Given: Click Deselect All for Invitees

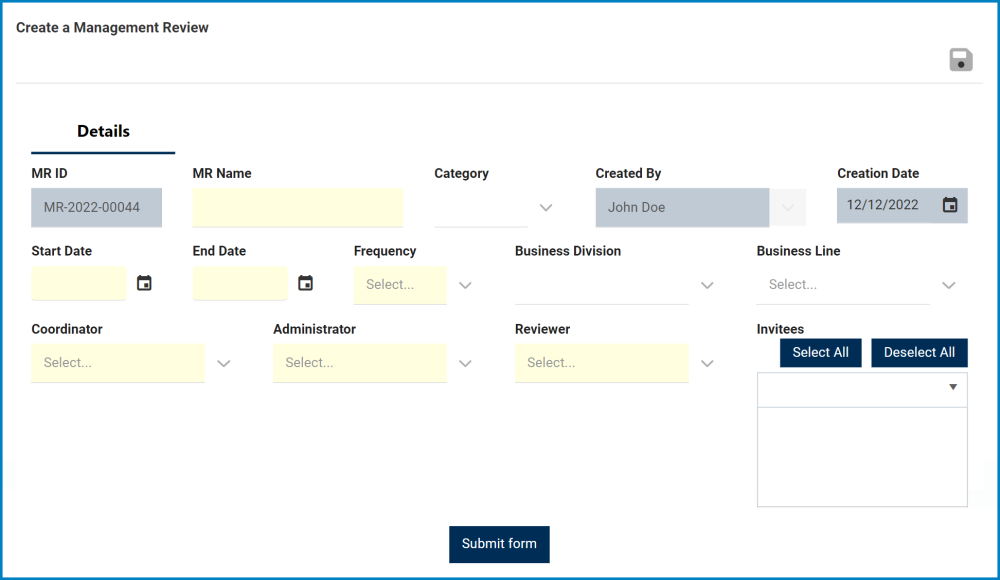Looking at the screenshot, I should coord(919,352).
